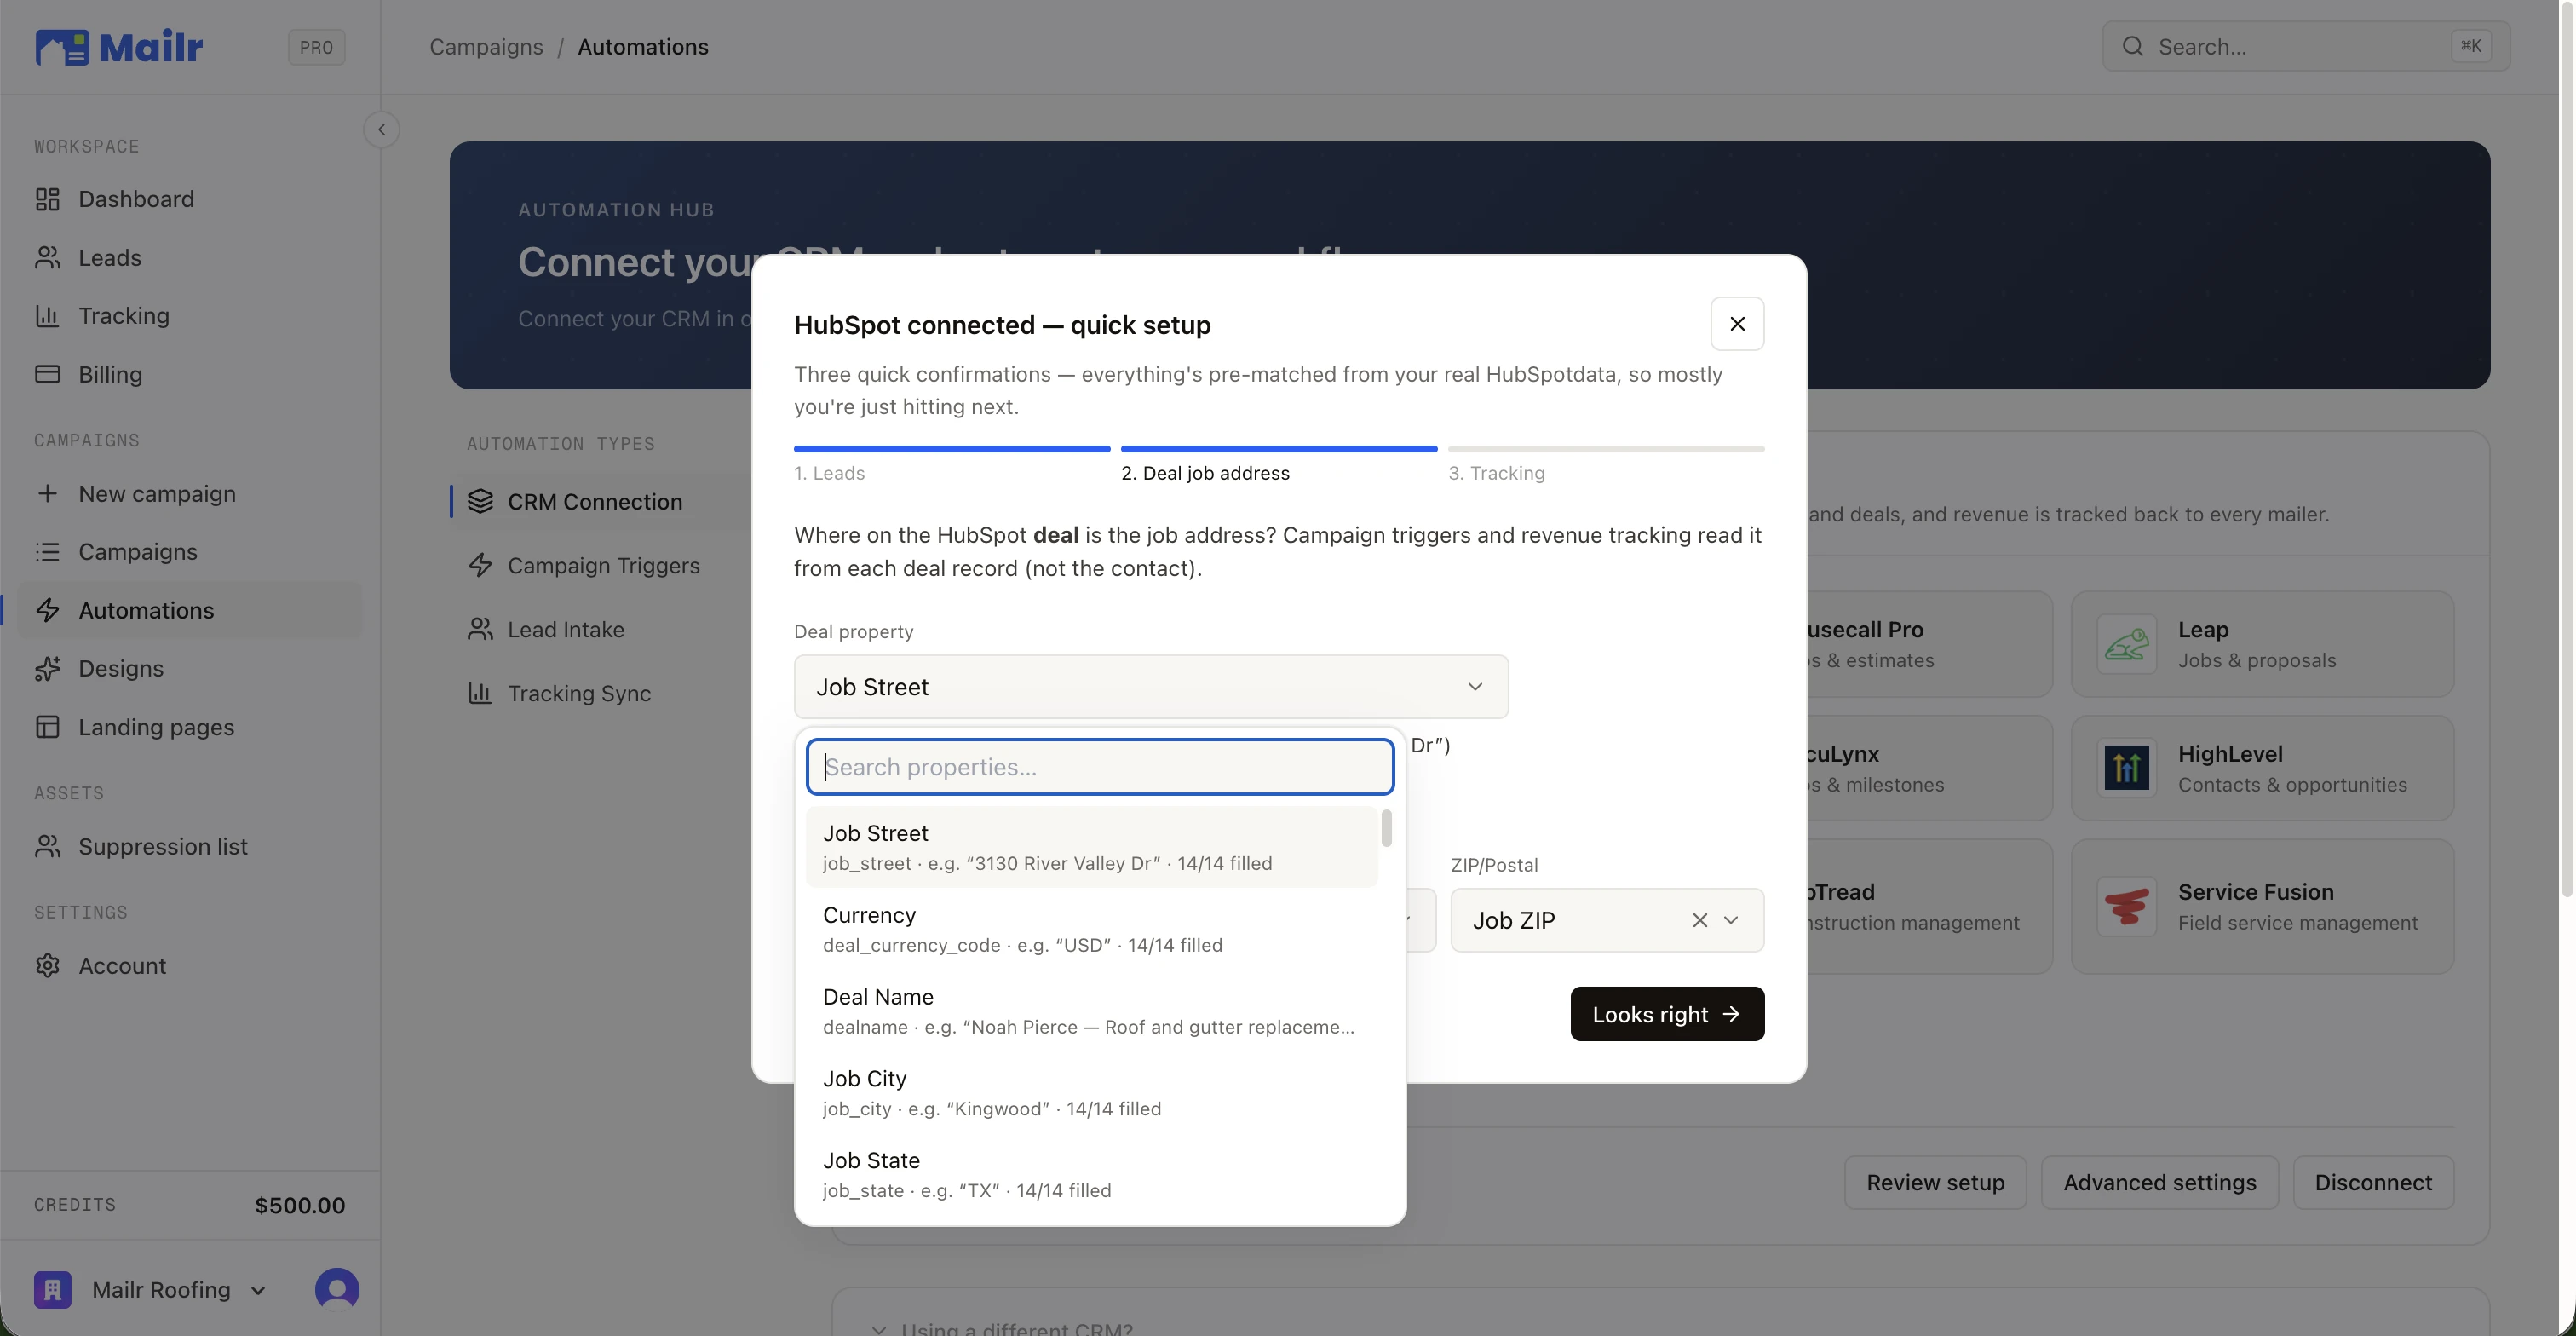Image resolution: width=2576 pixels, height=1336 pixels.
Task: Open Designs in the sidebar
Action: (189, 669)
